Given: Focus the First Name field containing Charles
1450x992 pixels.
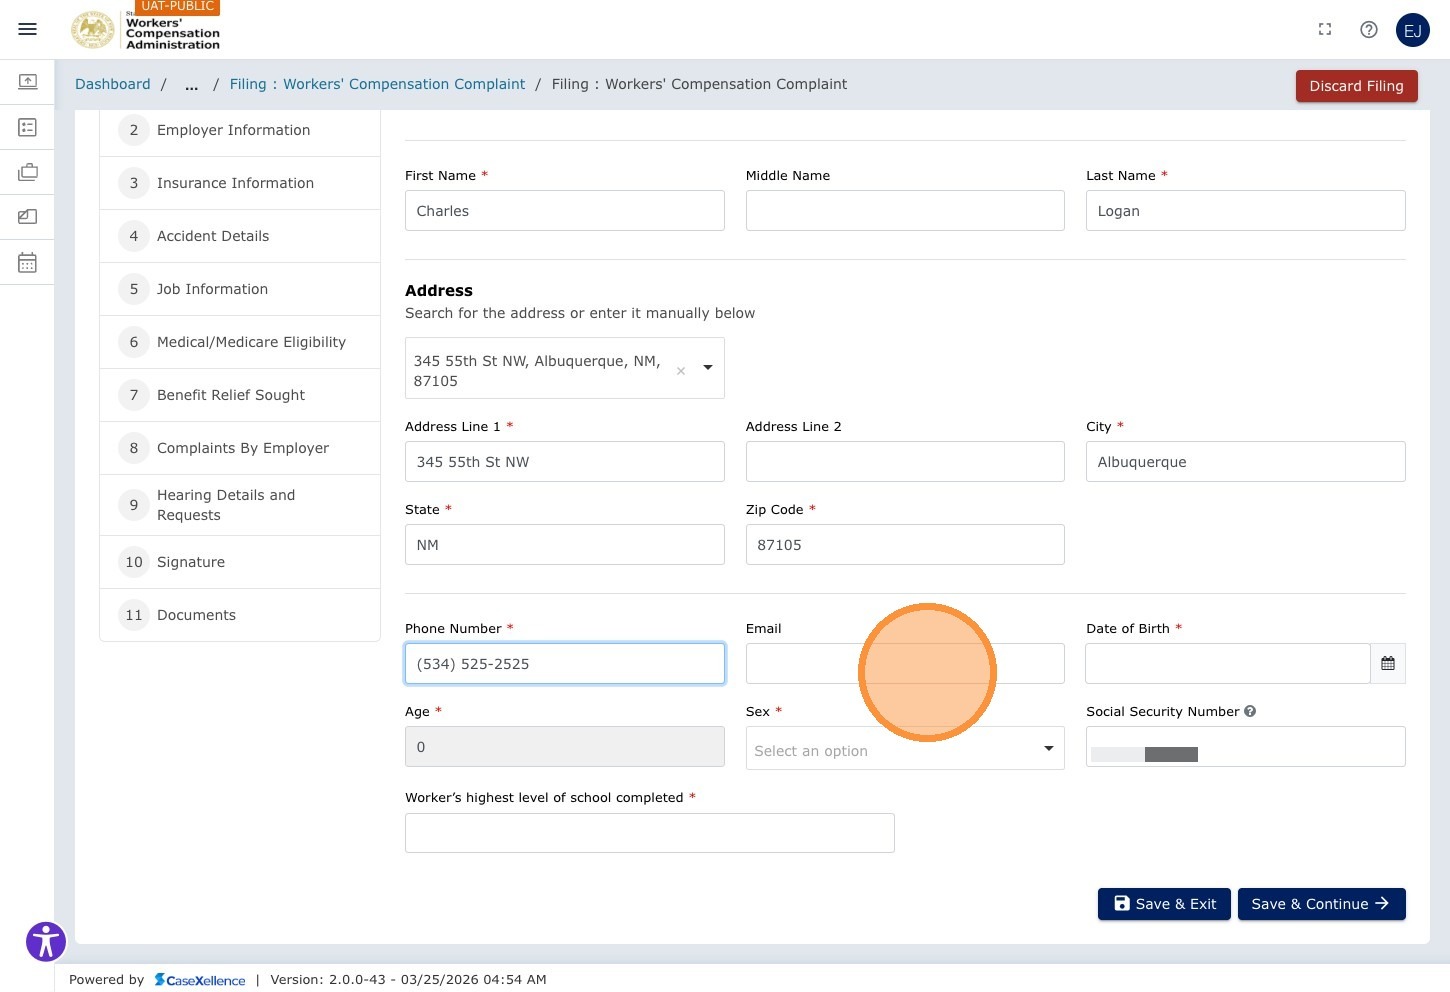Looking at the screenshot, I should (x=564, y=211).
